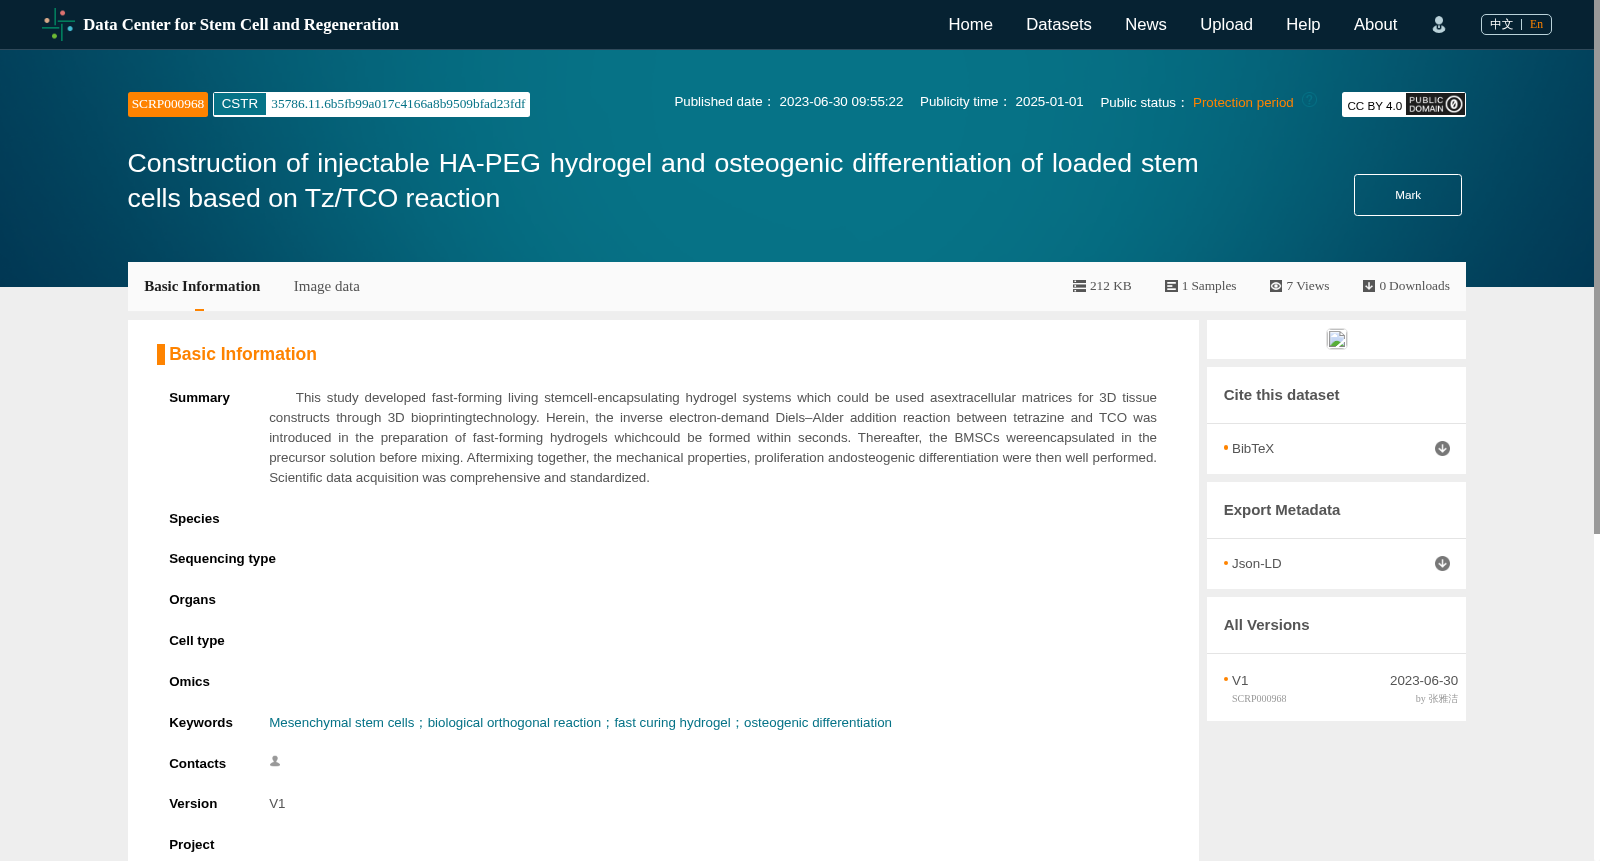The width and height of the screenshot is (1600, 861).
Task: Click the Views eye icon
Action: [x=1276, y=286]
